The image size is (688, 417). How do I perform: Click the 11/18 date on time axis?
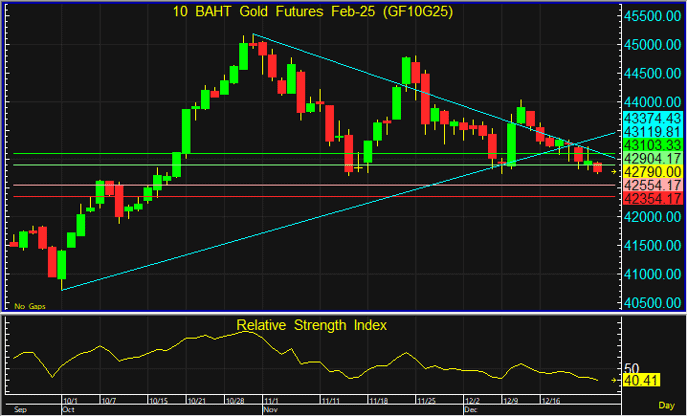pyautogui.click(x=379, y=400)
